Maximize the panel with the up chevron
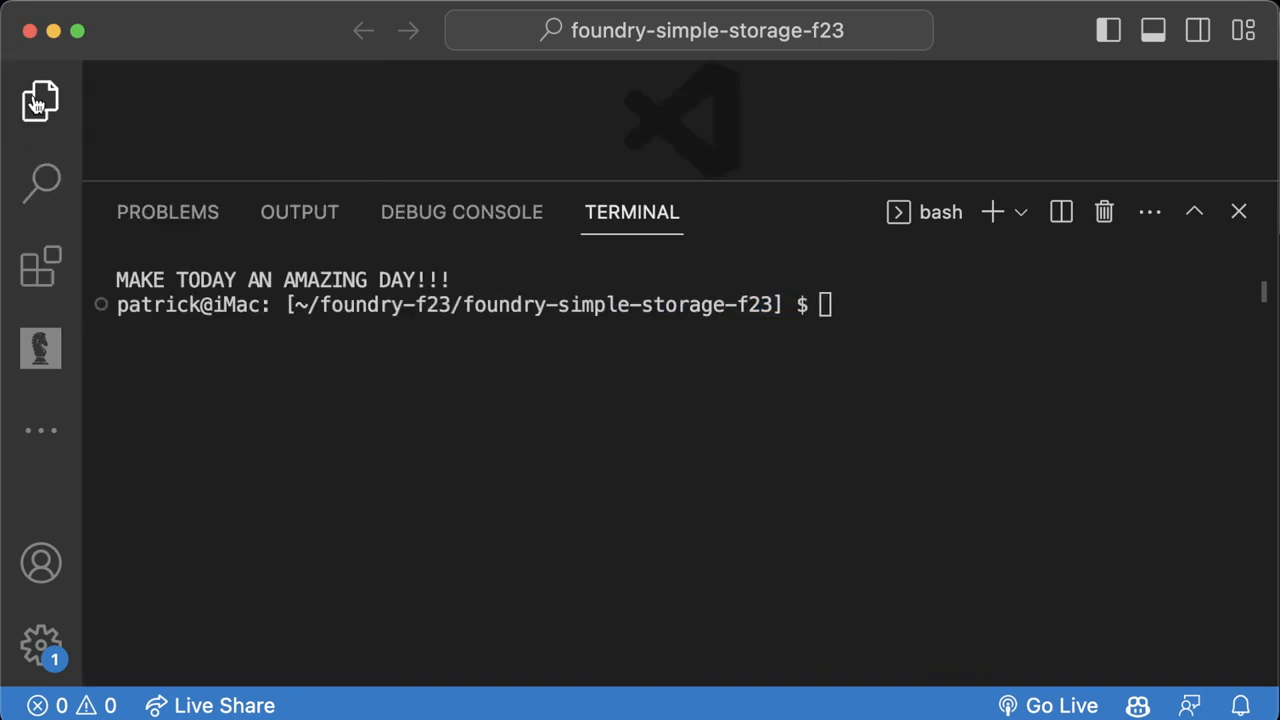Screen dimensions: 1280x720 (1194, 212)
